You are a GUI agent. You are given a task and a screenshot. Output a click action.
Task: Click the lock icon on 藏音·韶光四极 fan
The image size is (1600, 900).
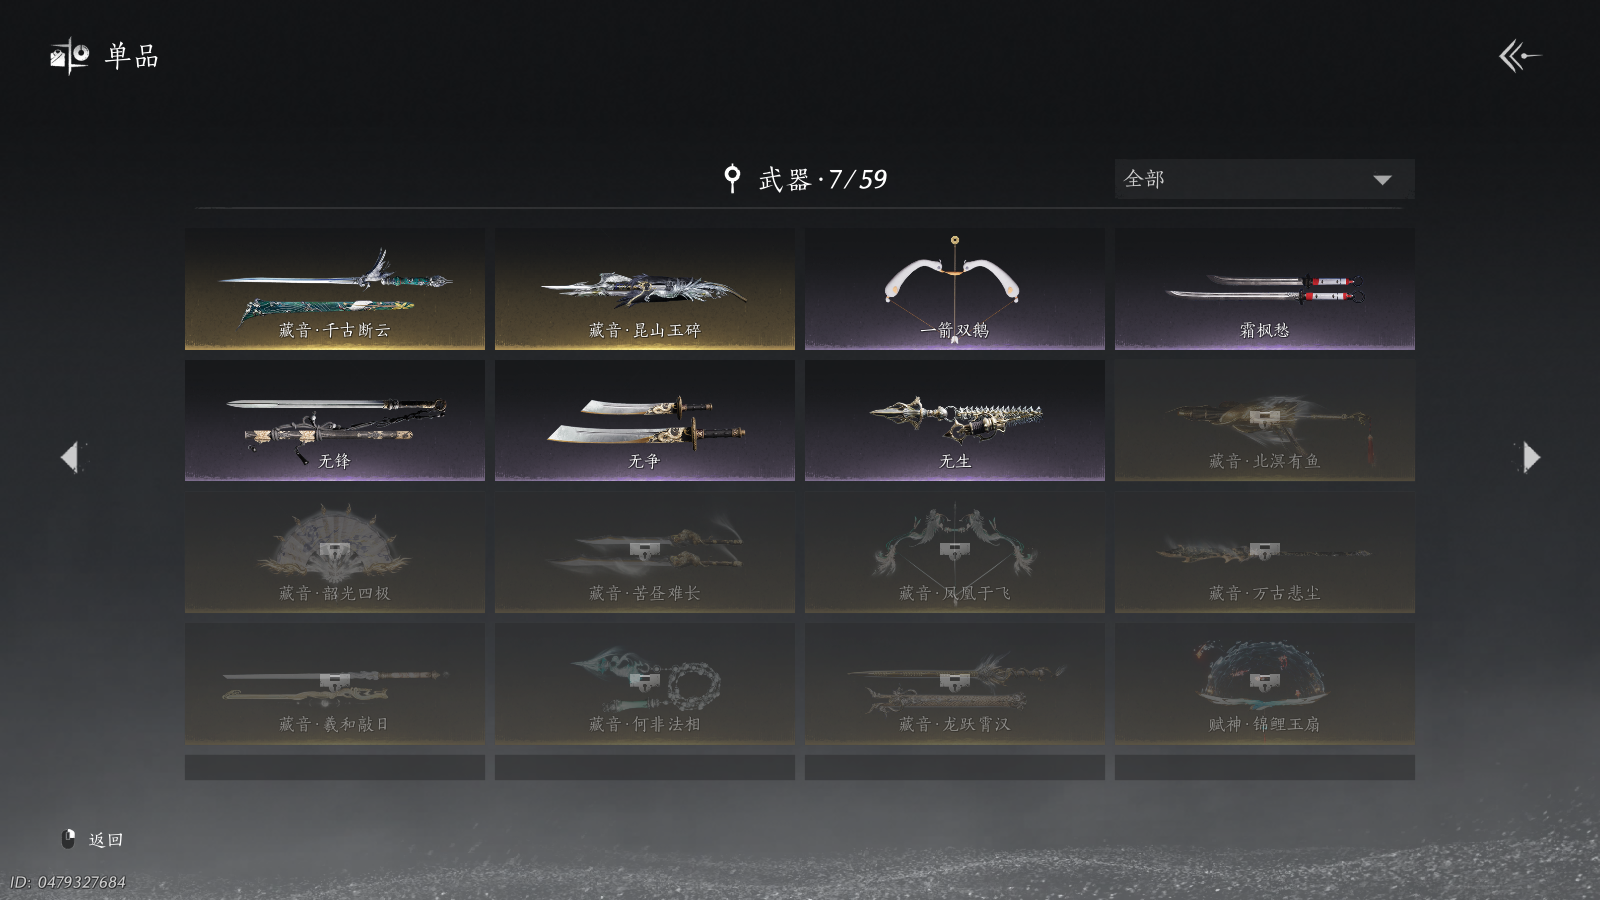click(x=334, y=549)
